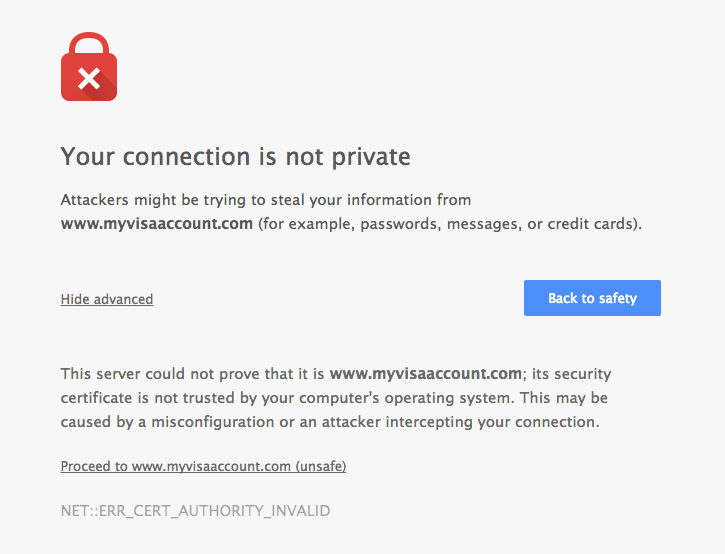Click the bold domain after "prove that it is"
Screen dimensions: 725x554
426,374
